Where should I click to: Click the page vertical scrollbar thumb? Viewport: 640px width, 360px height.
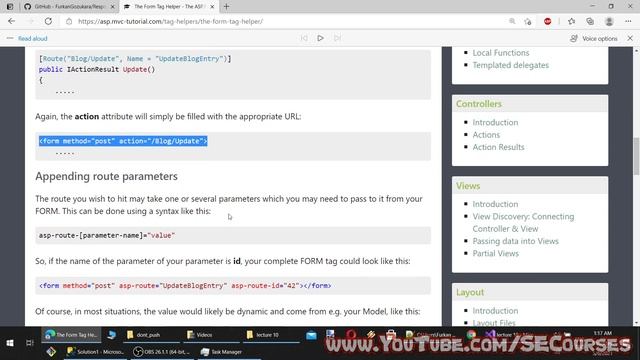click(636, 157)
